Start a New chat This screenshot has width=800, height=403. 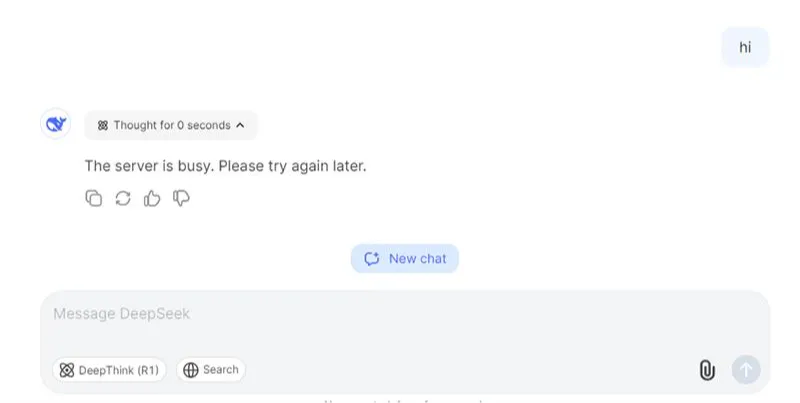coord(405,258)
